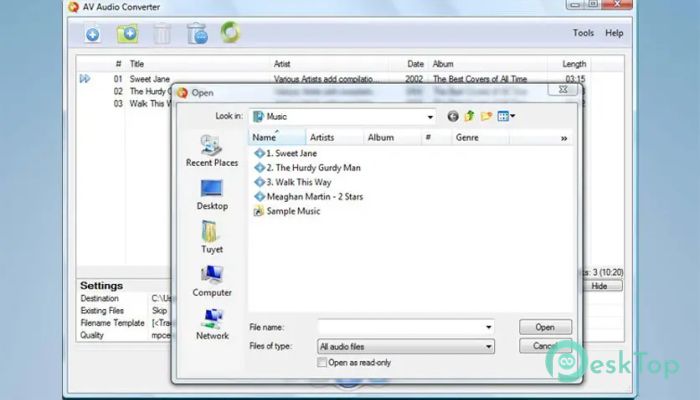Click the Up One Level folder icon
Viewport: 700px width, 400px height.
click(469, 117)
